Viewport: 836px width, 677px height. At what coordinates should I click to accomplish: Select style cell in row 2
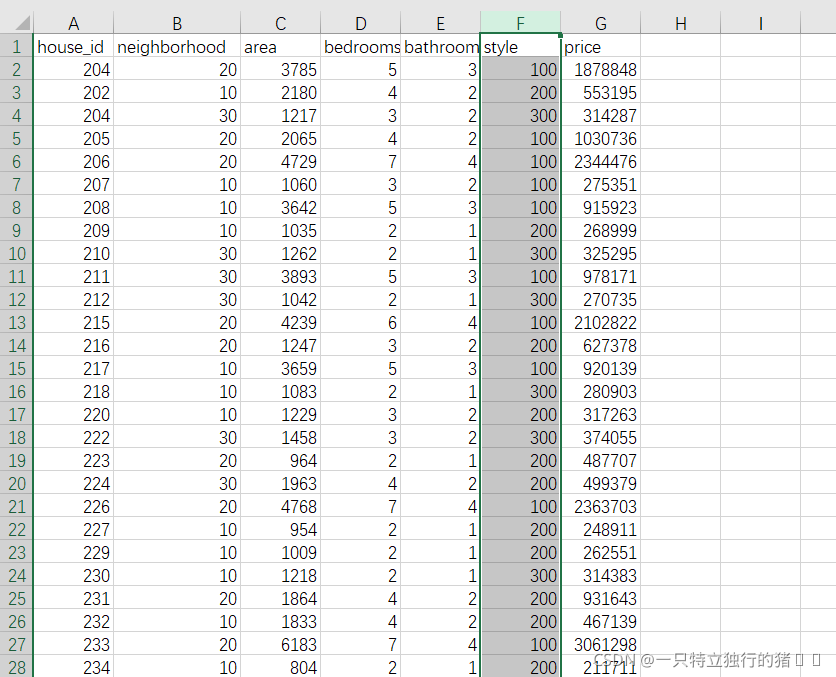tap(520, 69)
